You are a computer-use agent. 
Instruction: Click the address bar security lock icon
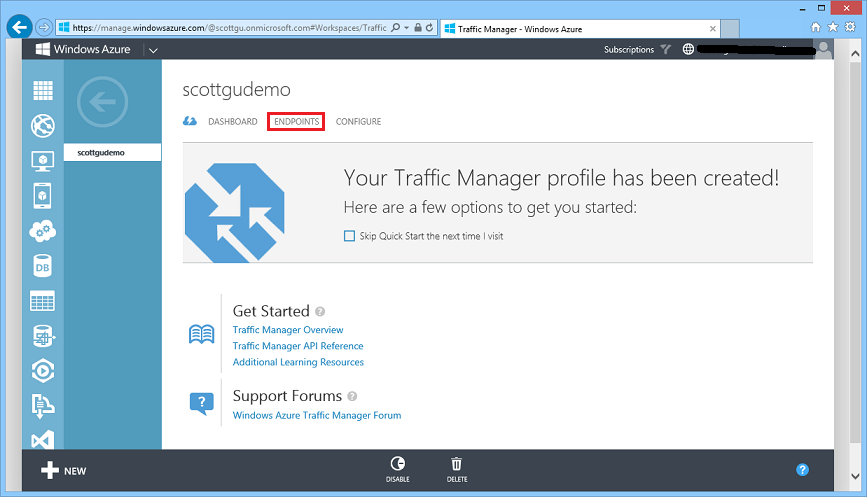pos(418,28)
